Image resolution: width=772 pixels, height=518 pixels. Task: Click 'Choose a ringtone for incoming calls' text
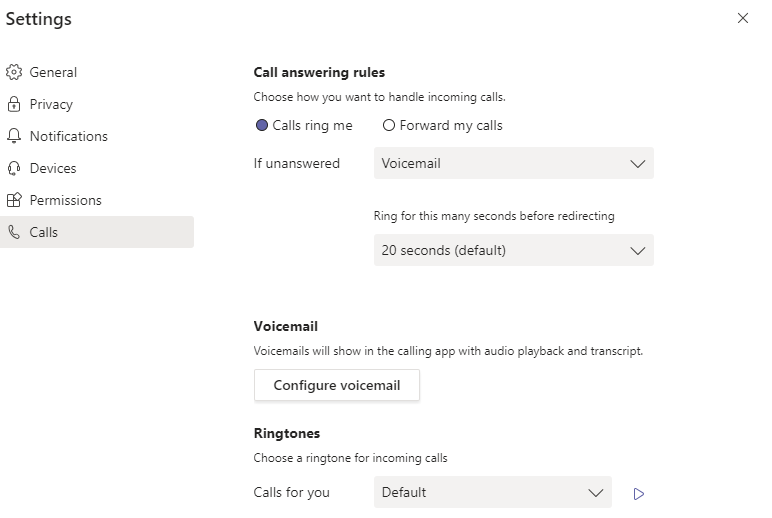[350, 458]
